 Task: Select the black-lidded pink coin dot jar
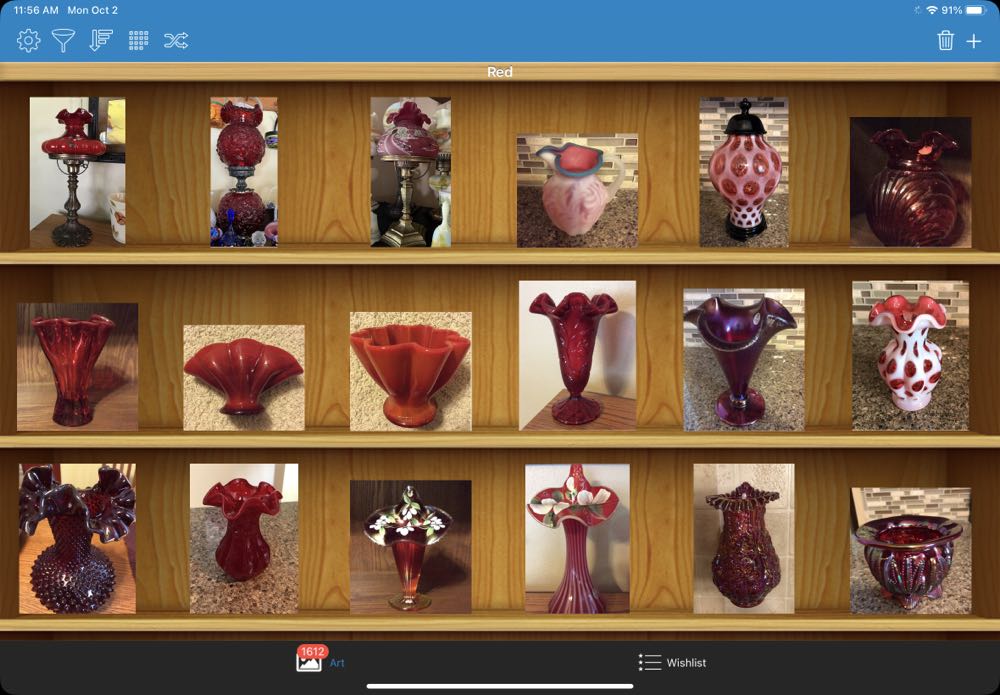(x=743, y=171)
